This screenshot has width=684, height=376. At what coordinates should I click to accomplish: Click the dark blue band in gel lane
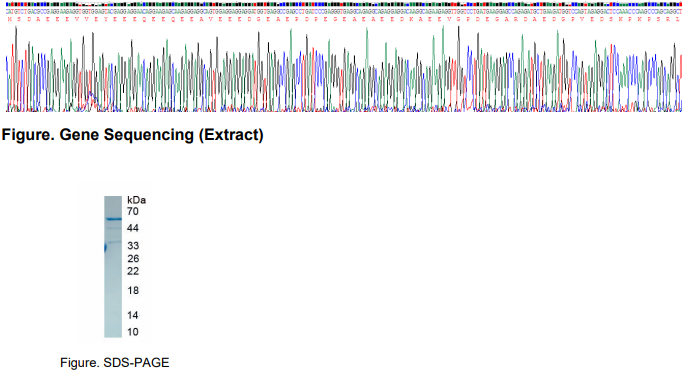(x=113, y=219)
